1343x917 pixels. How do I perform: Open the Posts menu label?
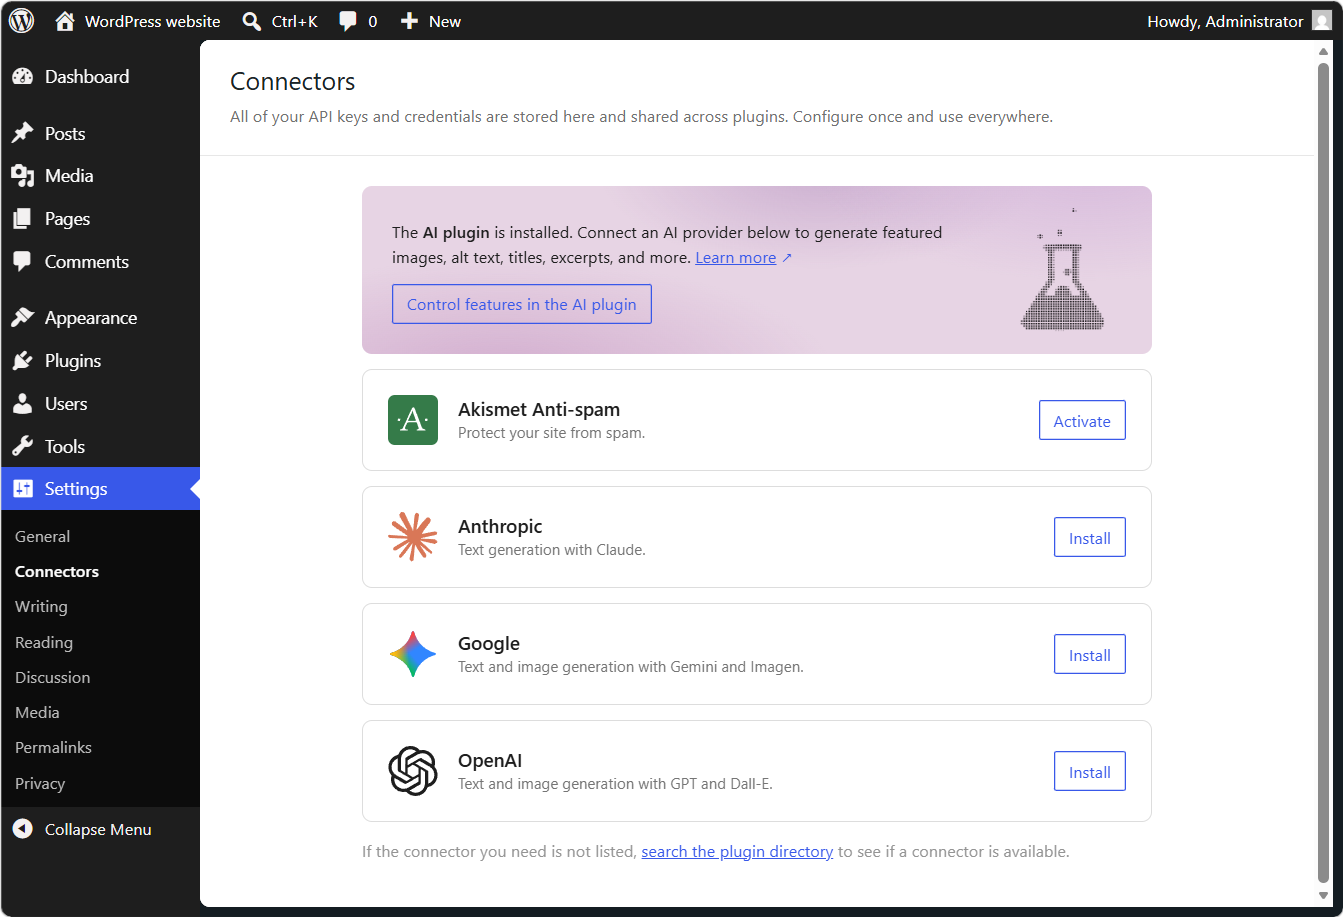[65, 133]
